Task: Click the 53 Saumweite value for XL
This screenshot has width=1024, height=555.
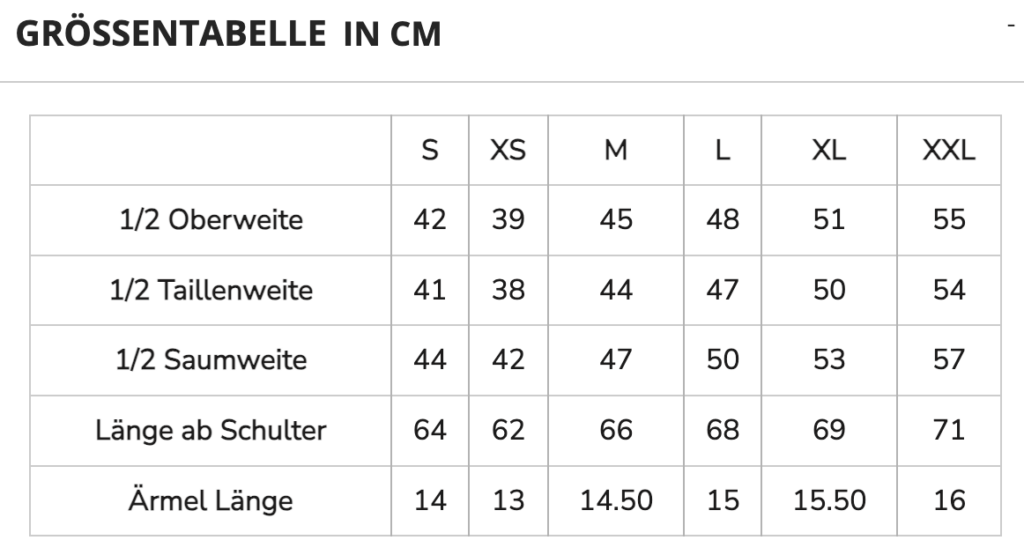Action: (x=829, y=360)
